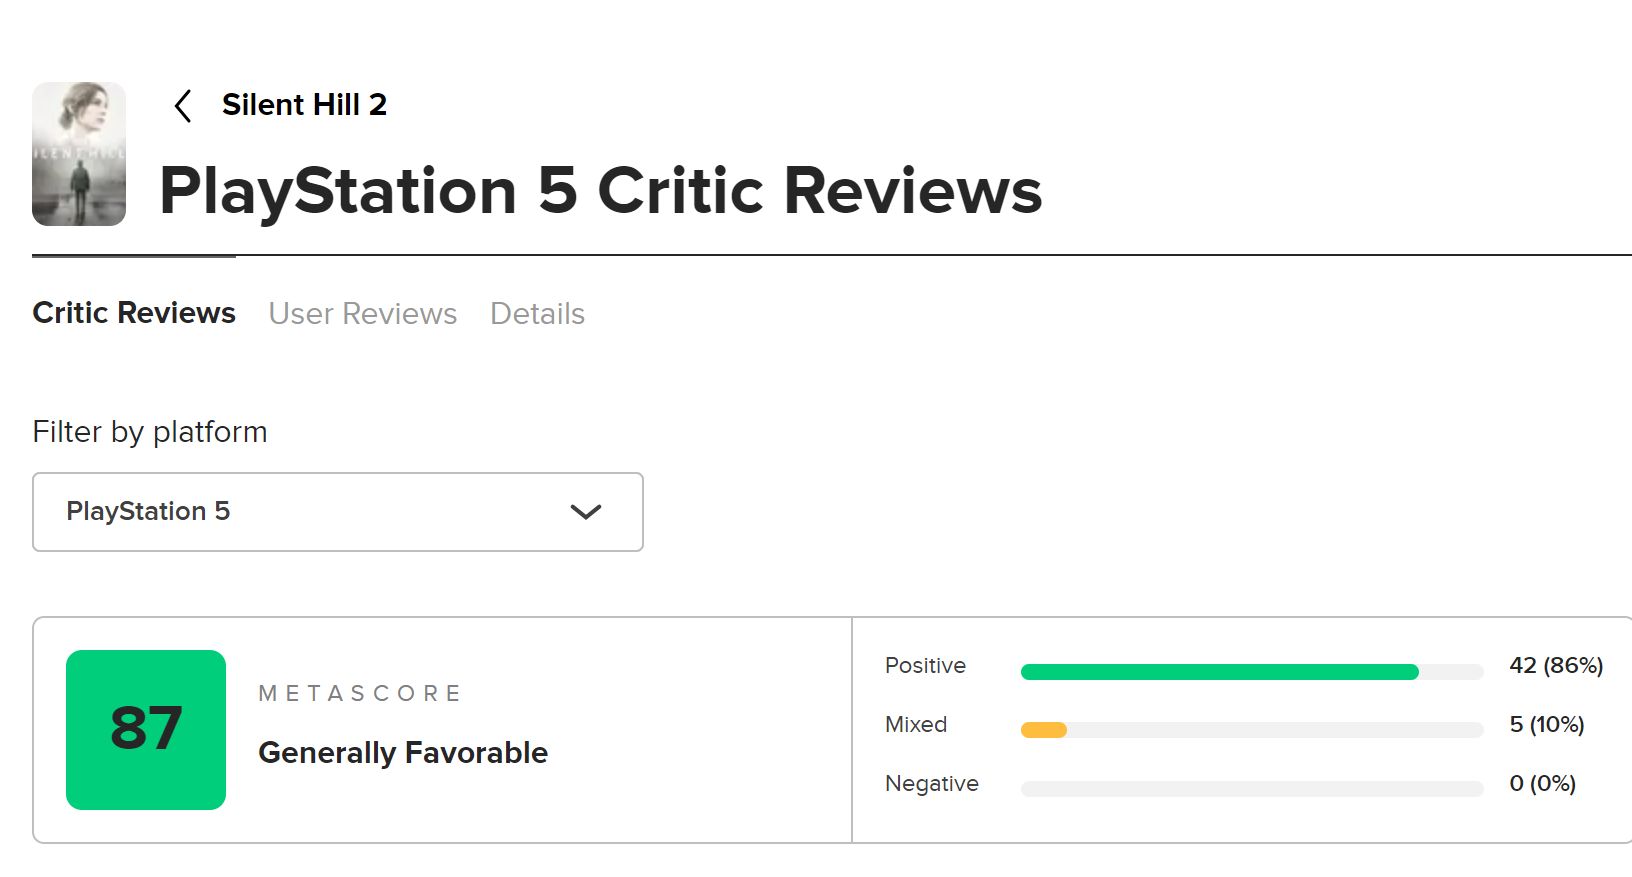Click the back chevron arrow icon
Image resolution: width=1632 pixels, height=877 pixels.
[x=183, y=106]
